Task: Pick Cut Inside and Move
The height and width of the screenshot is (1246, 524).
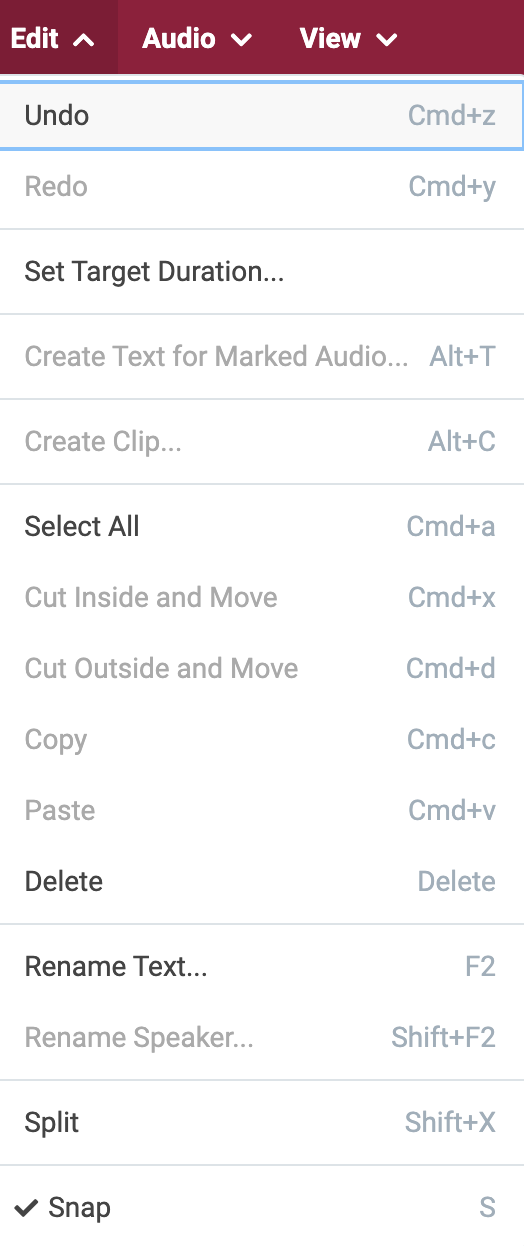Action: (x=262, y=597)
